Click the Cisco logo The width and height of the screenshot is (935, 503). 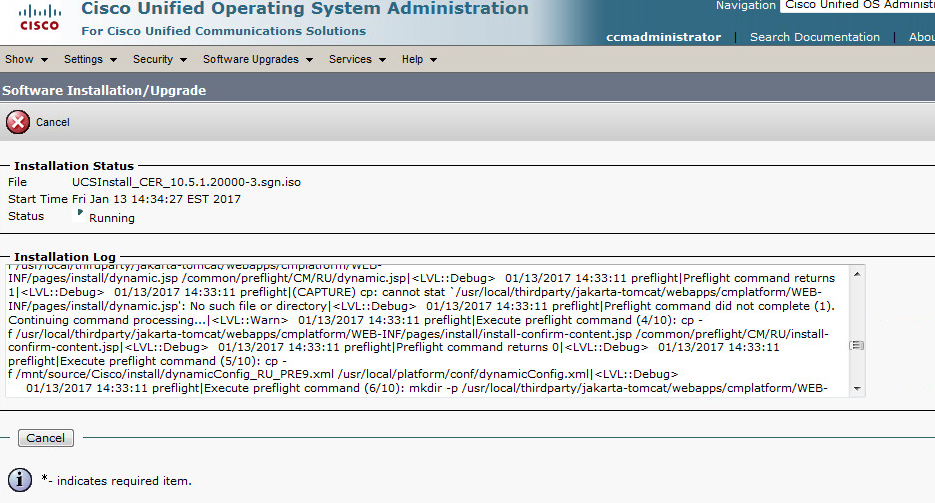click(39, 18)
